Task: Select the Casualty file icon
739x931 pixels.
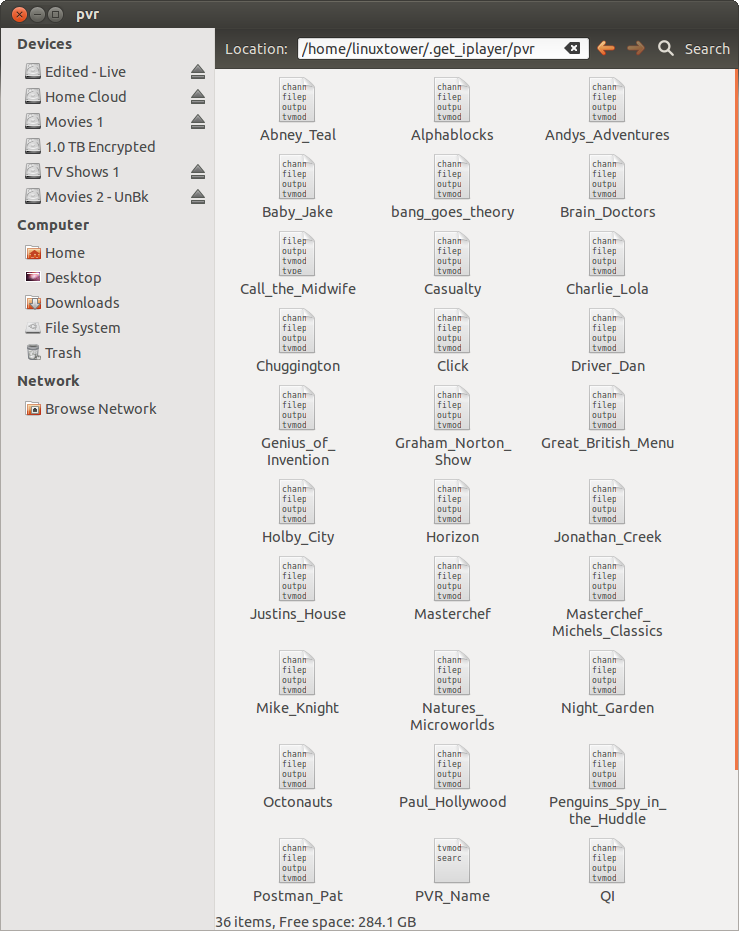Action: tap(452, 254)
